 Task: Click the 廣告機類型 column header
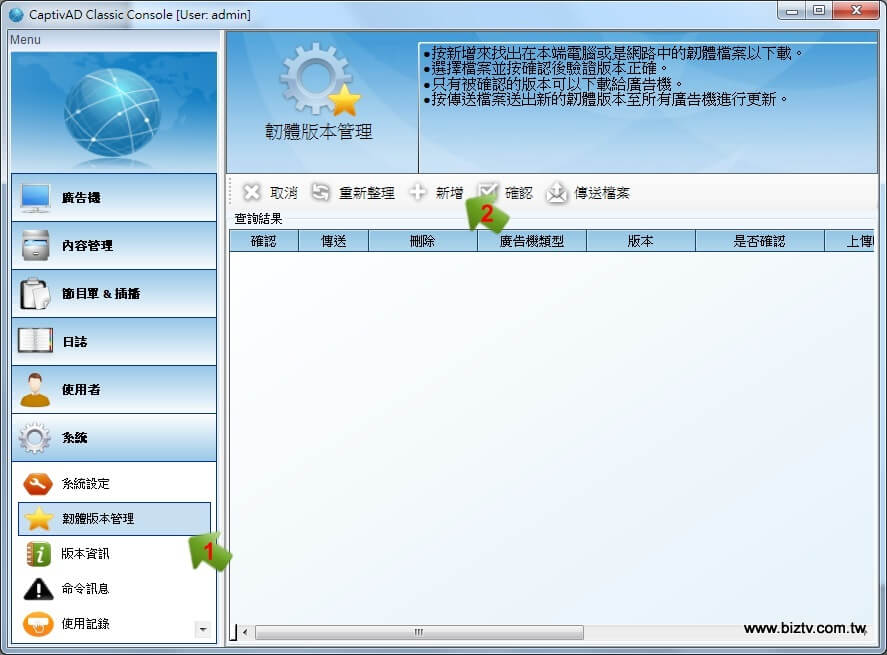(531, 241)
